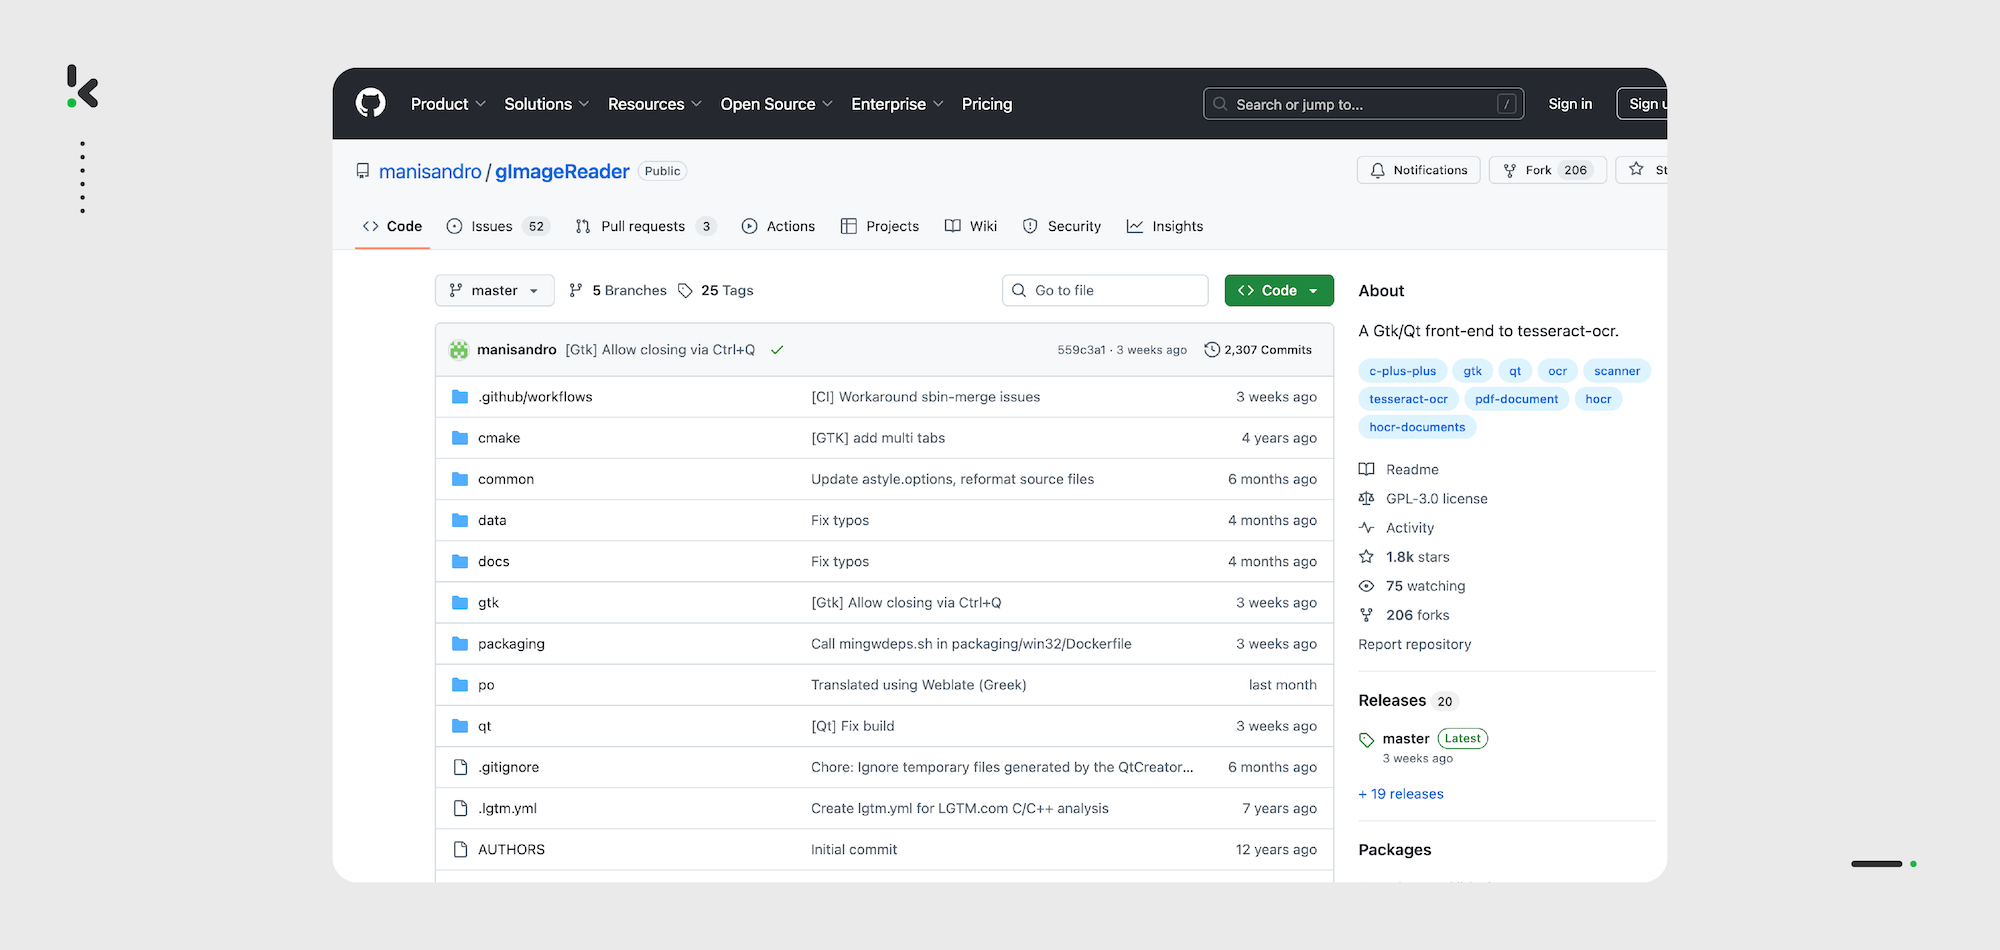The height and width of the screenshot is (950, 2000).
Task: Click the Fork 206 button
Action: (x=1547, y=170)
